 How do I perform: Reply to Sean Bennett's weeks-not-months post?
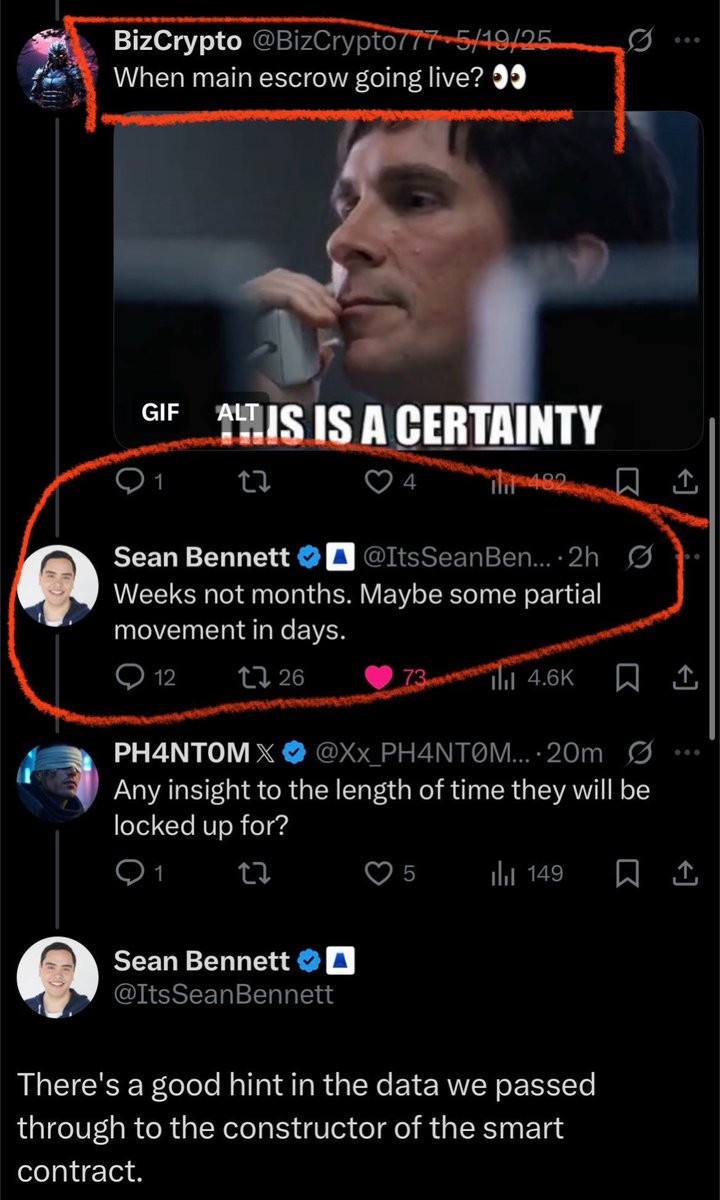point(132,678)
